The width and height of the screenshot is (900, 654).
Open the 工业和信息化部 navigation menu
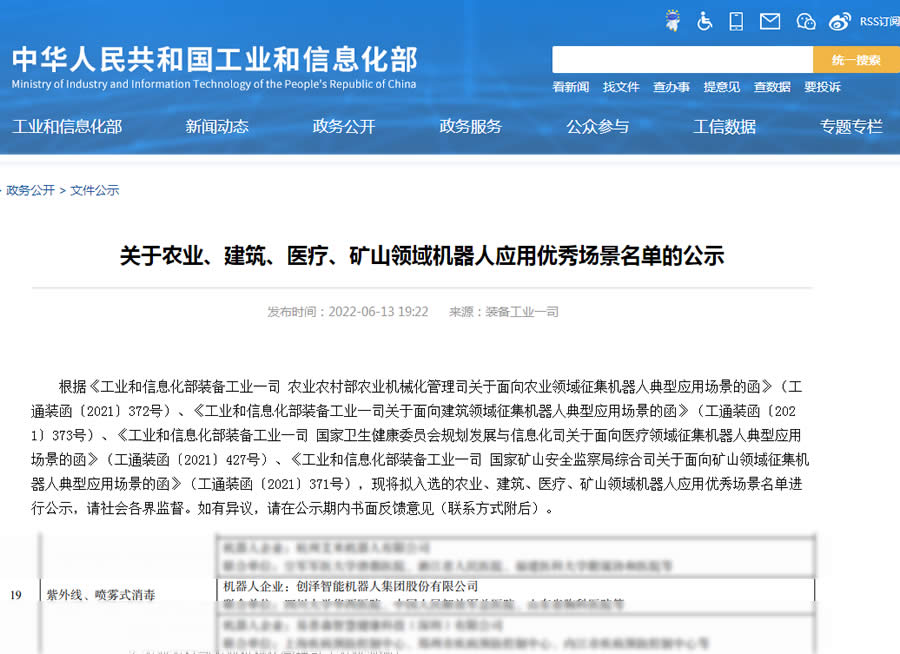(67, 127)
